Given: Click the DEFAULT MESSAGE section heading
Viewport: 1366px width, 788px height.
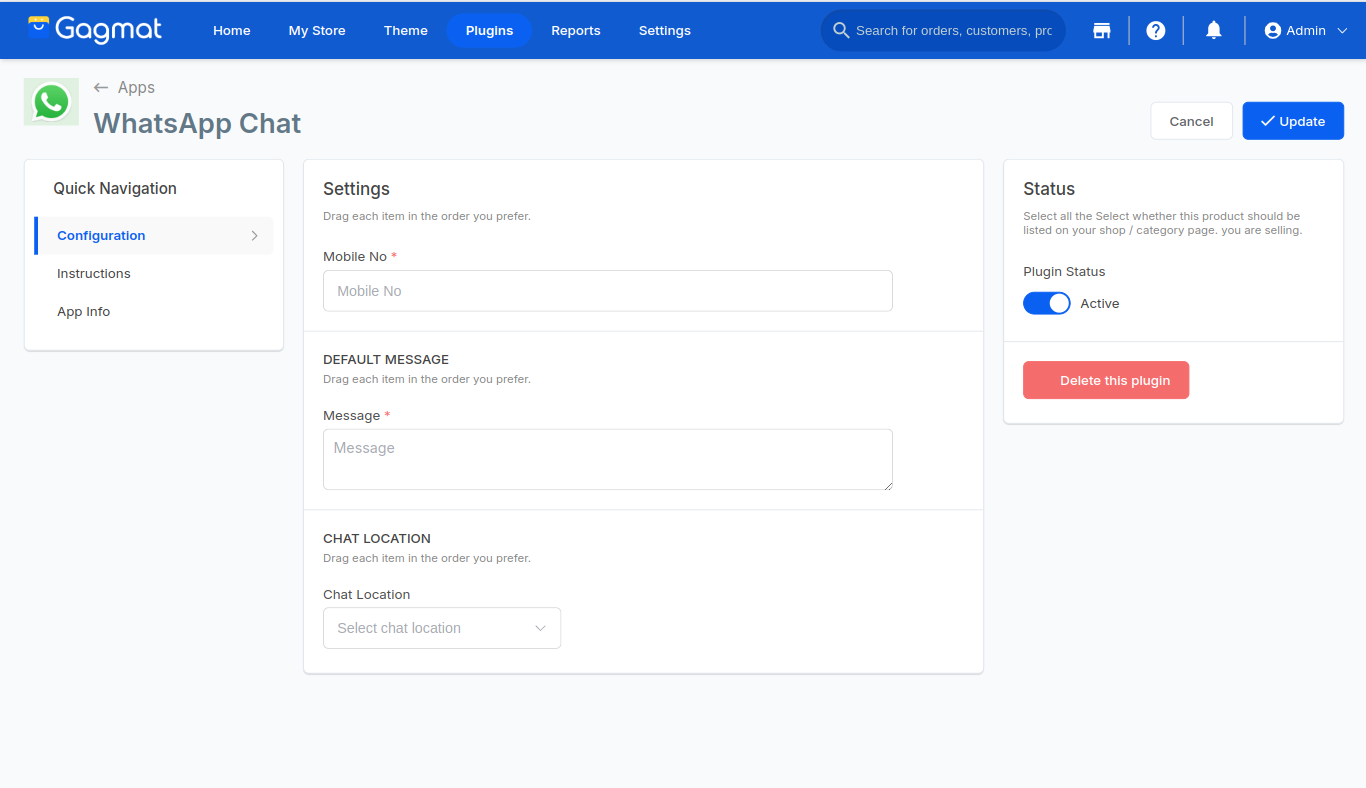Looking at the screenshot, I should [x=386, y=360].
